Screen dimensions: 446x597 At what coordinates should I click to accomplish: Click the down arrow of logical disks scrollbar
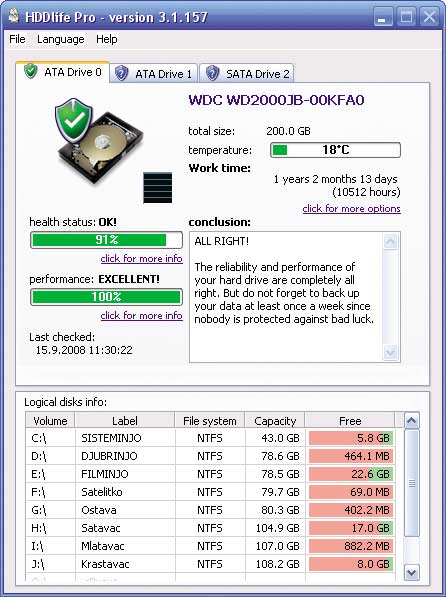click(411, 572)
